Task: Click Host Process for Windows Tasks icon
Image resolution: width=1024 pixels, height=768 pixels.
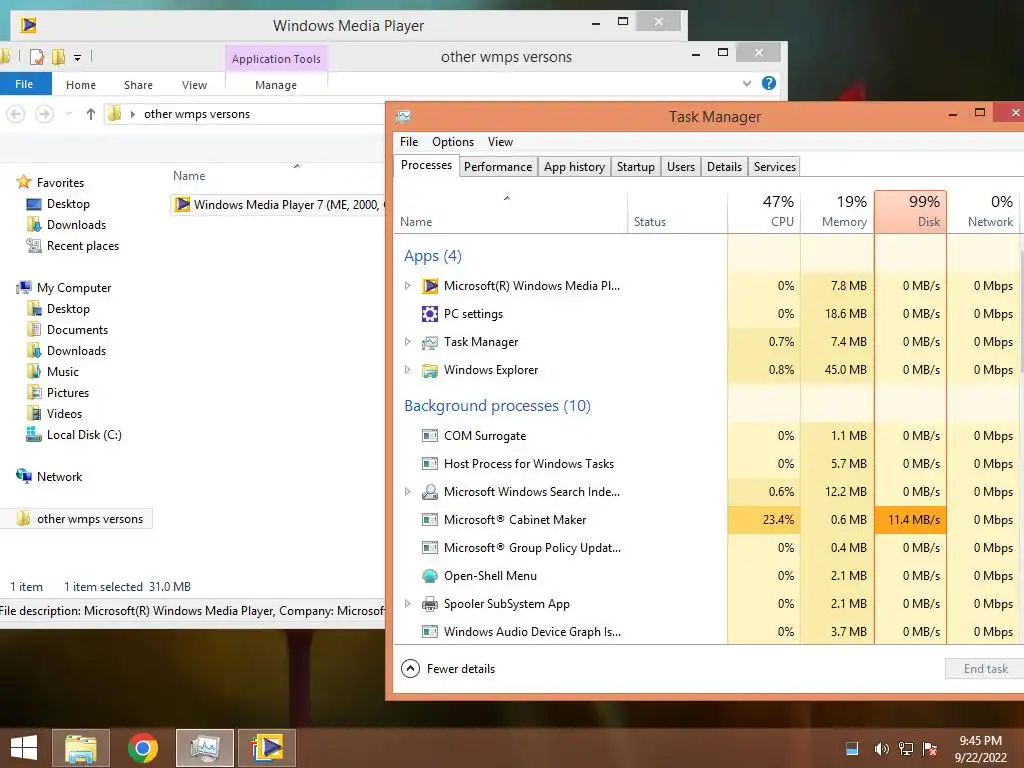Action: click(430, 464)
